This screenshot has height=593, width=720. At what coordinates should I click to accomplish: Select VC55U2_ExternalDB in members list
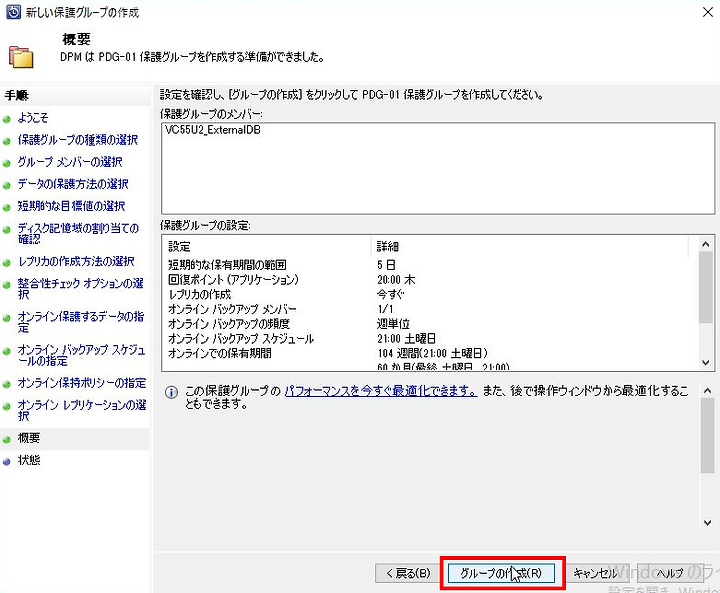tap(213, 130)
